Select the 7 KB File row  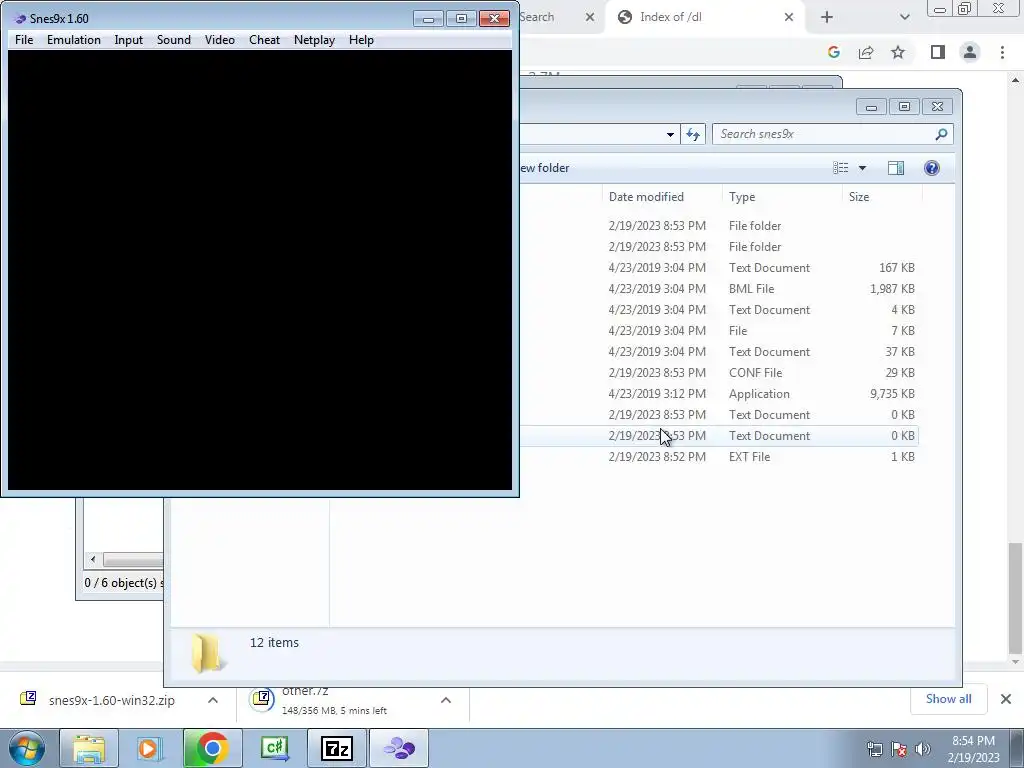pos(719,330)
